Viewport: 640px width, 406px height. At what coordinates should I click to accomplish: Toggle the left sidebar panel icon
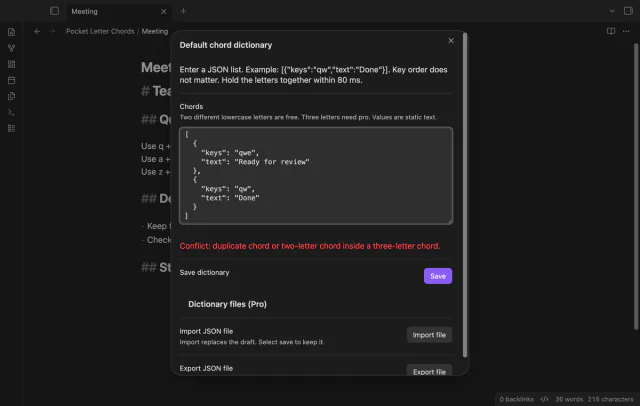click(54, 11)
